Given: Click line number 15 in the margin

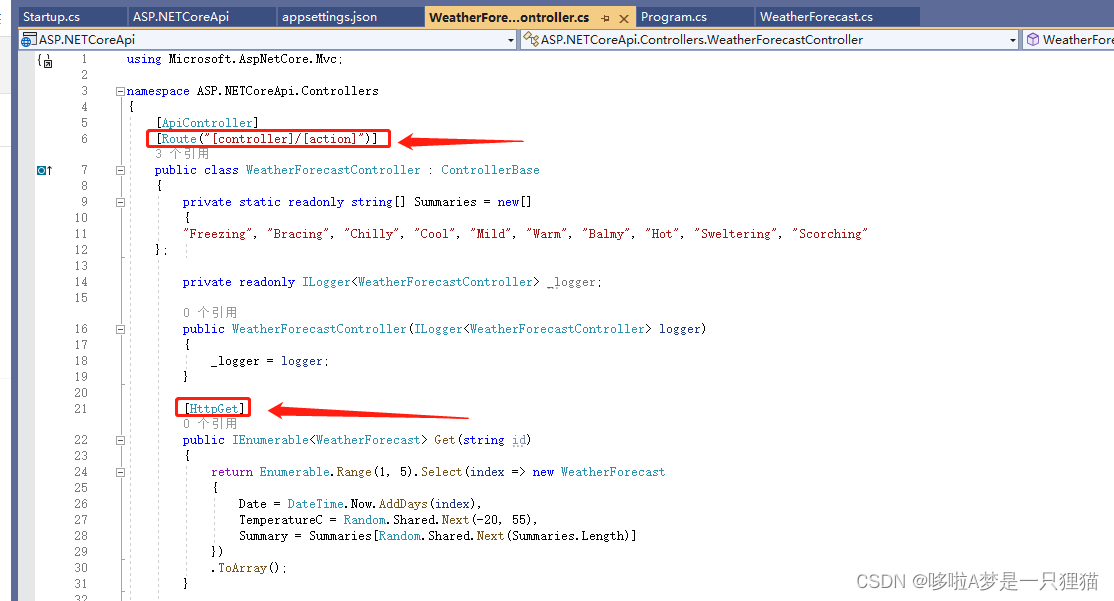Looking at the screenshot, I should tap(81, 298).
